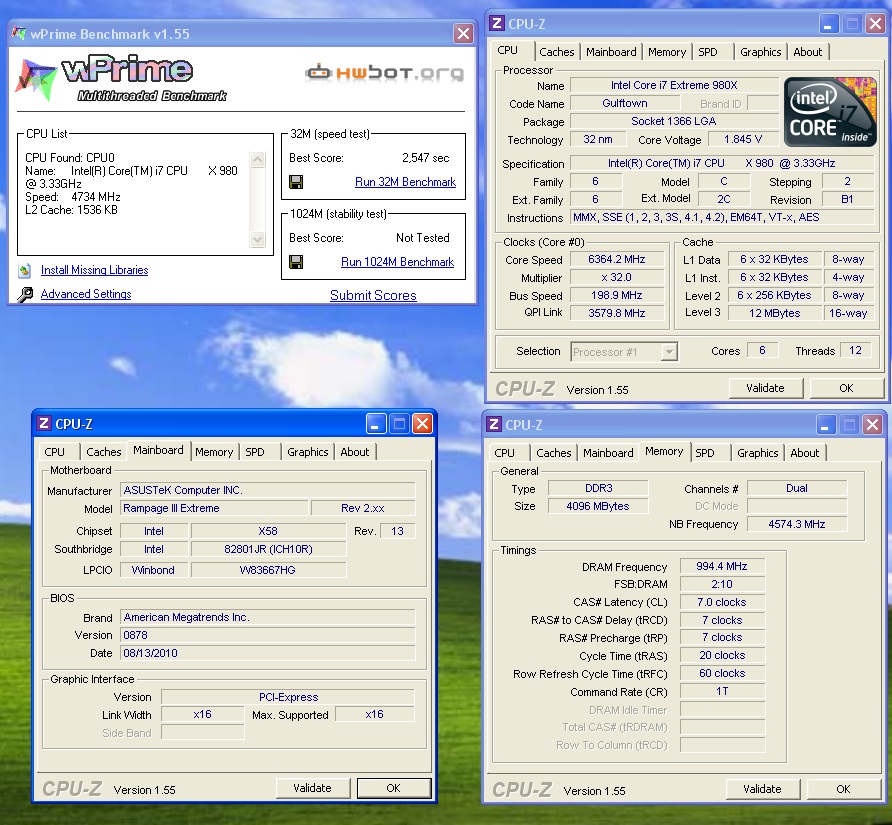
Task: Switch to Memory tab in processor window
Action: (667, 52)
